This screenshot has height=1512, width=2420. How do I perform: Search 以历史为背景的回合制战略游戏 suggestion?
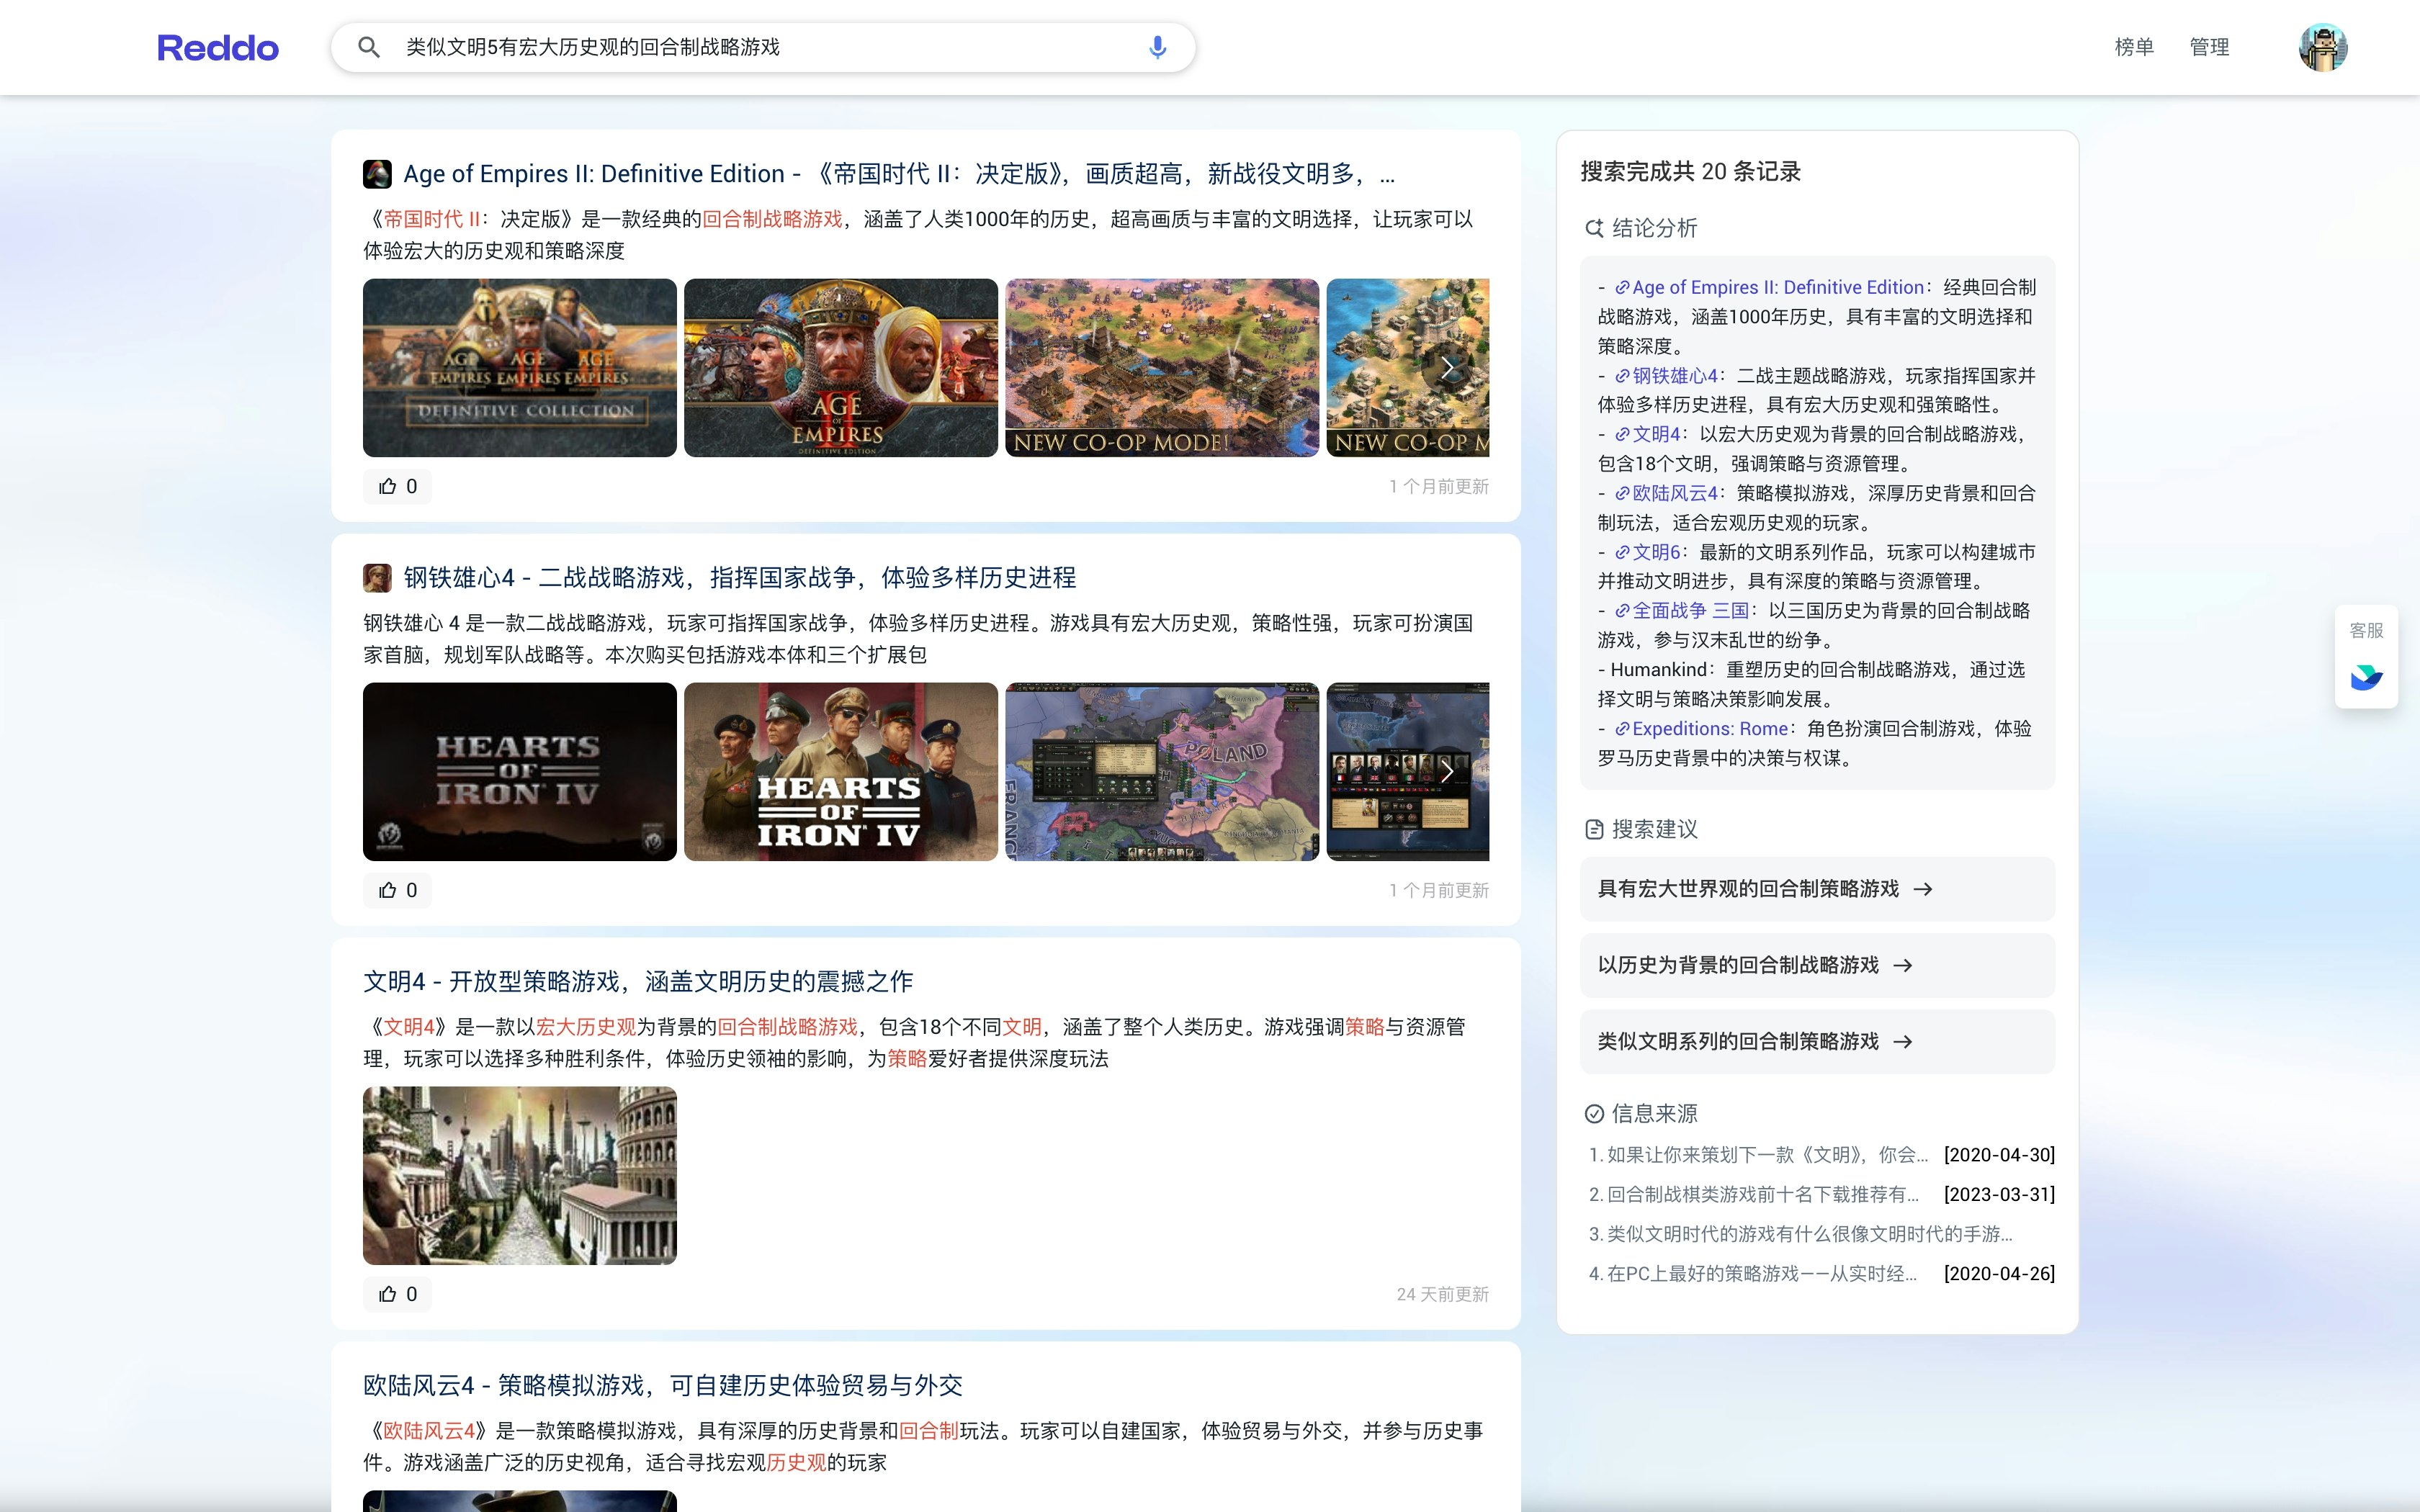click(x=1817, y=965)
